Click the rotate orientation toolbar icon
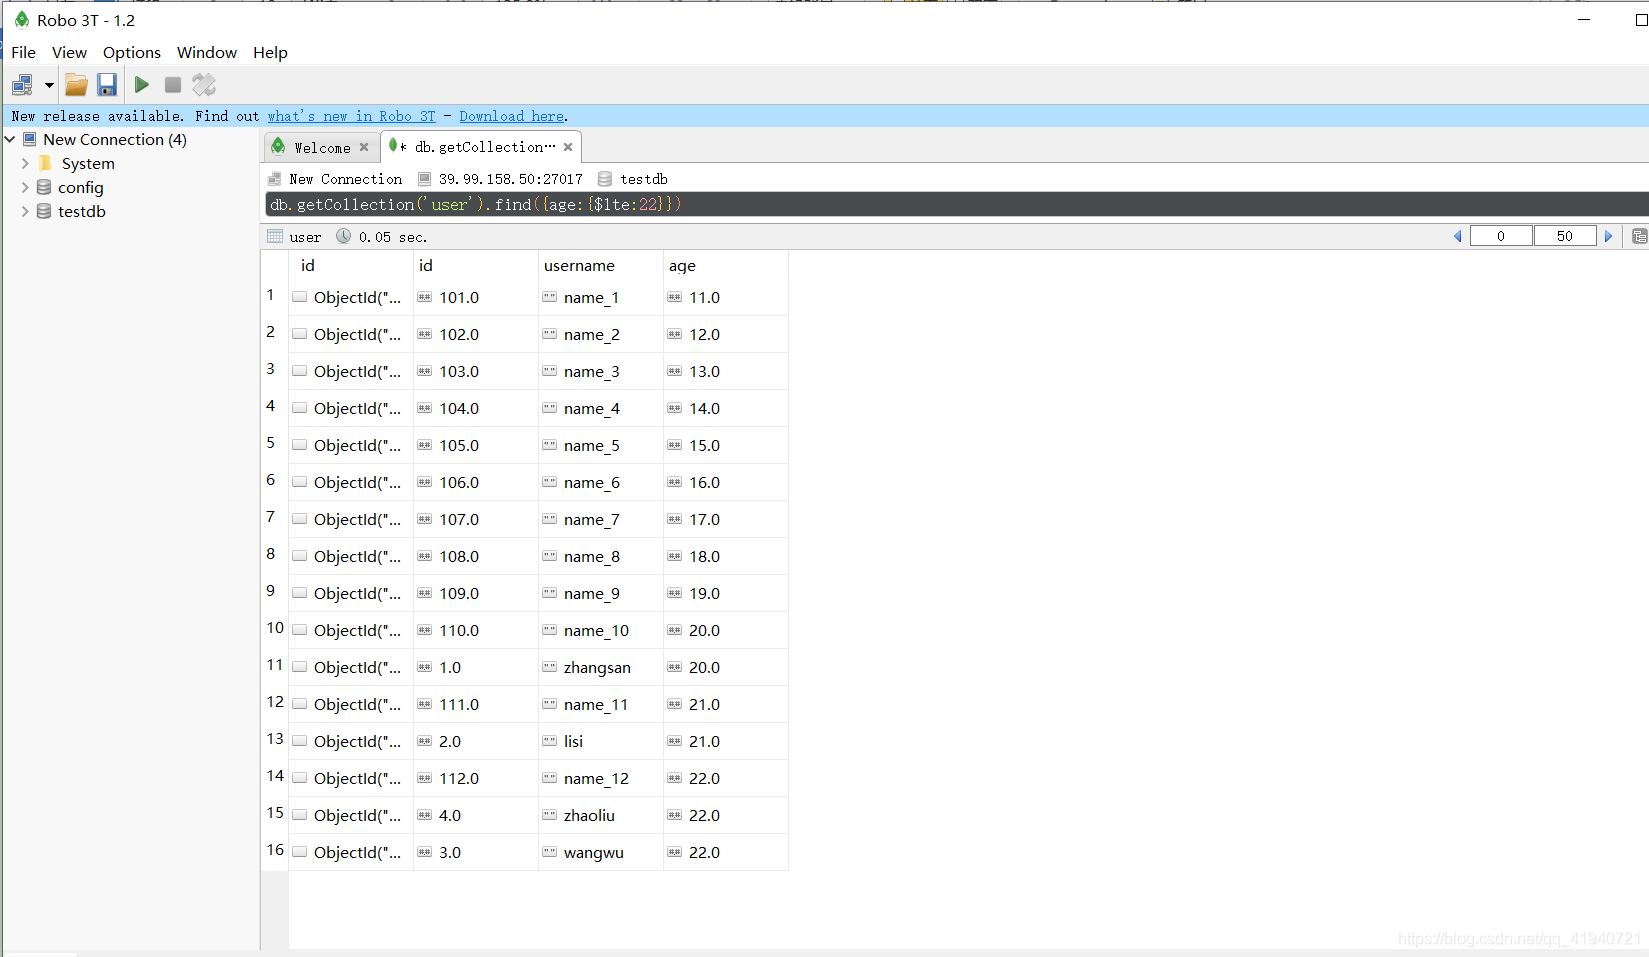Viewport: 1649px width, 957px height. [204, 85]
